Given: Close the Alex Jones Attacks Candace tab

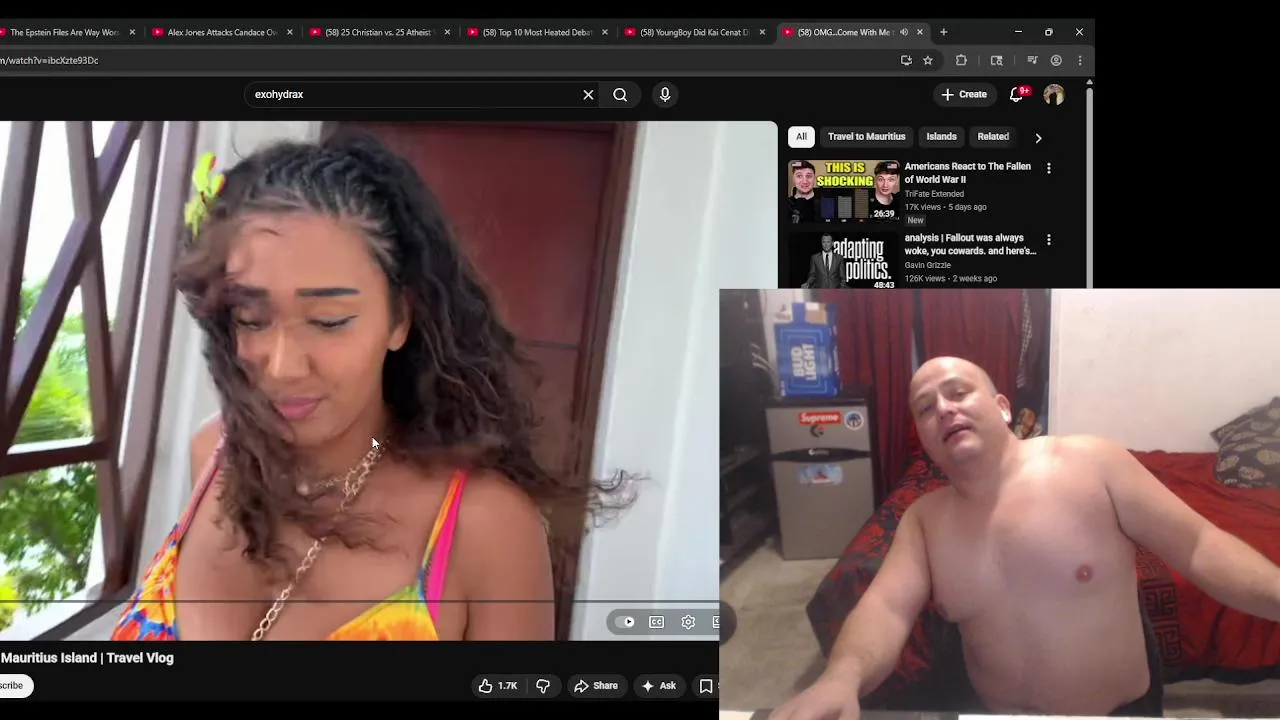Looking at the screenshot, I should click(x=290, y=32).
